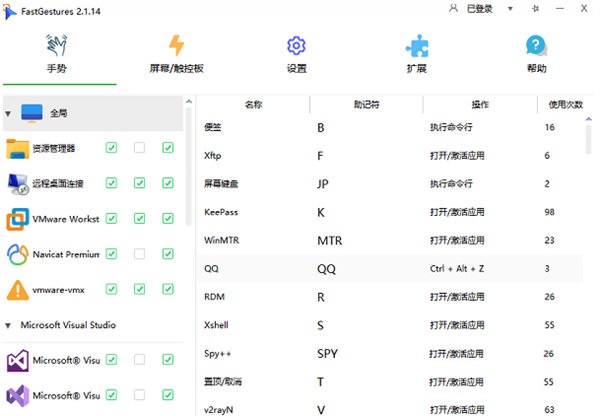Select the 资源管理器 folder icon

[x=18, y=148]
